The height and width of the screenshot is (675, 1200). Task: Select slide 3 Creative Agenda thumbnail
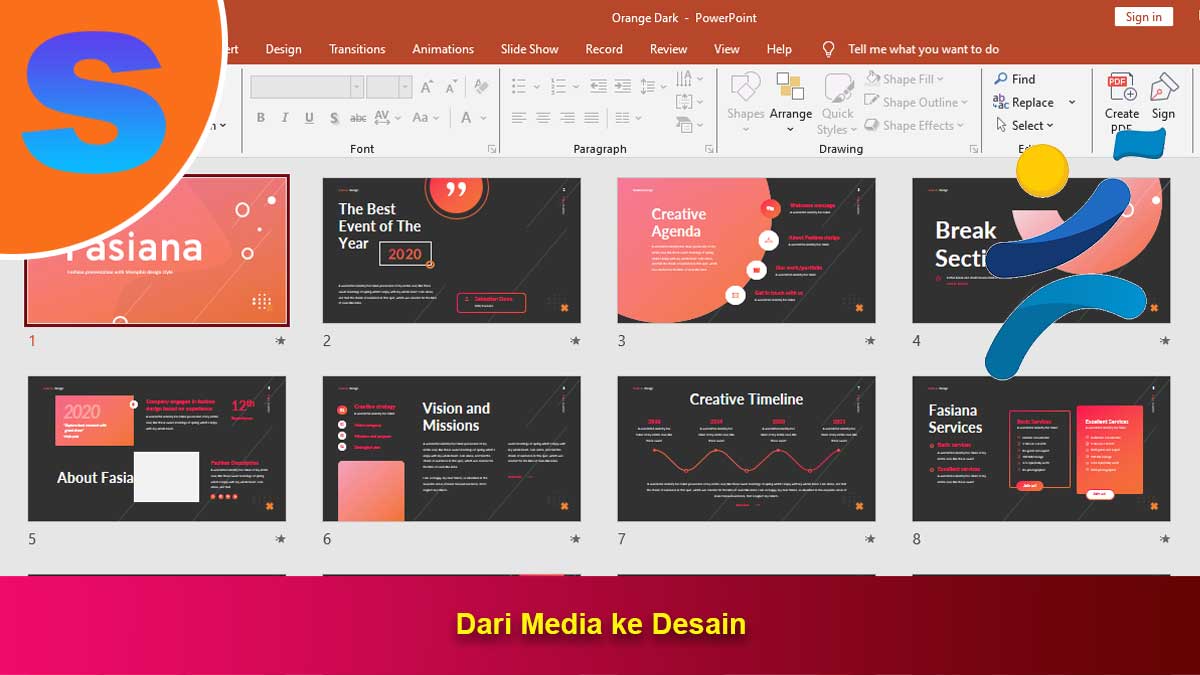746,250
